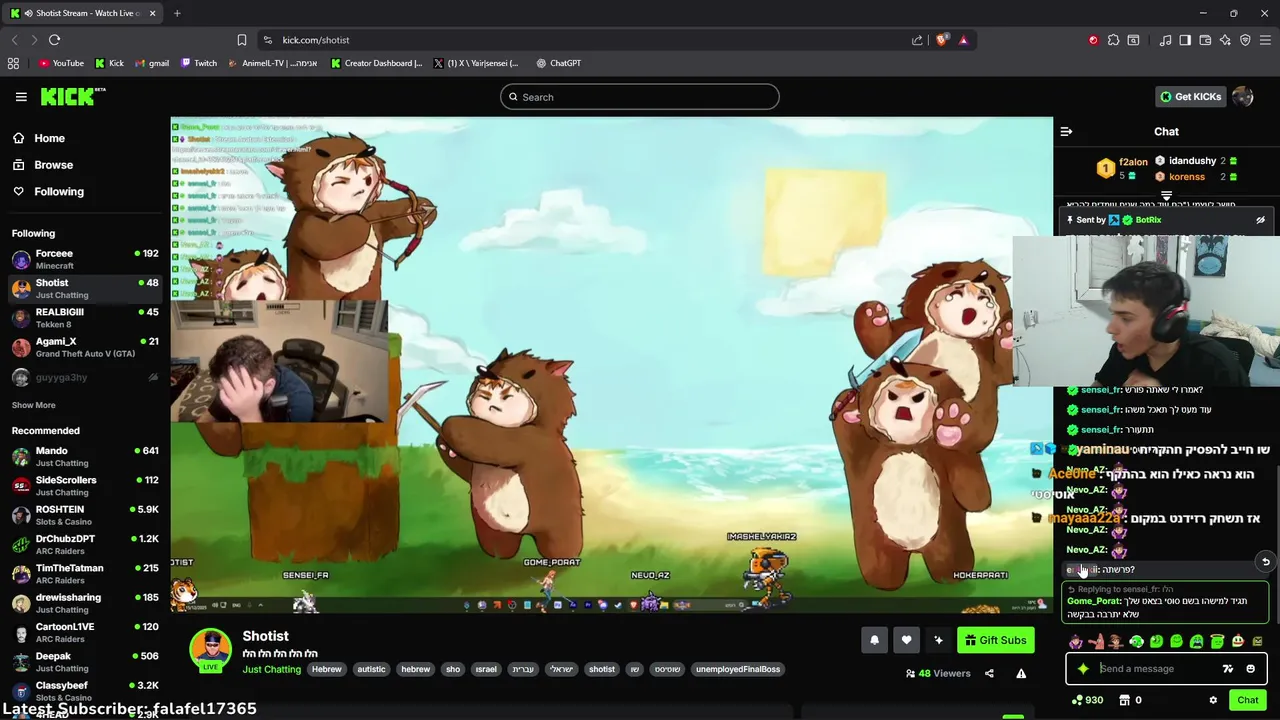
Task: Open 7TV emote menu in chat box
Action: point(1228,669)
